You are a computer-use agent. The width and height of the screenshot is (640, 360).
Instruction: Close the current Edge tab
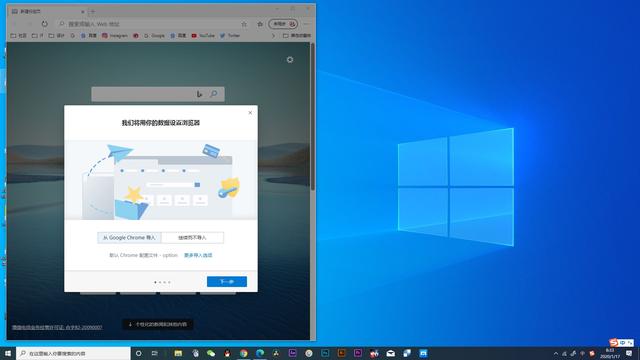pos(83,12)
